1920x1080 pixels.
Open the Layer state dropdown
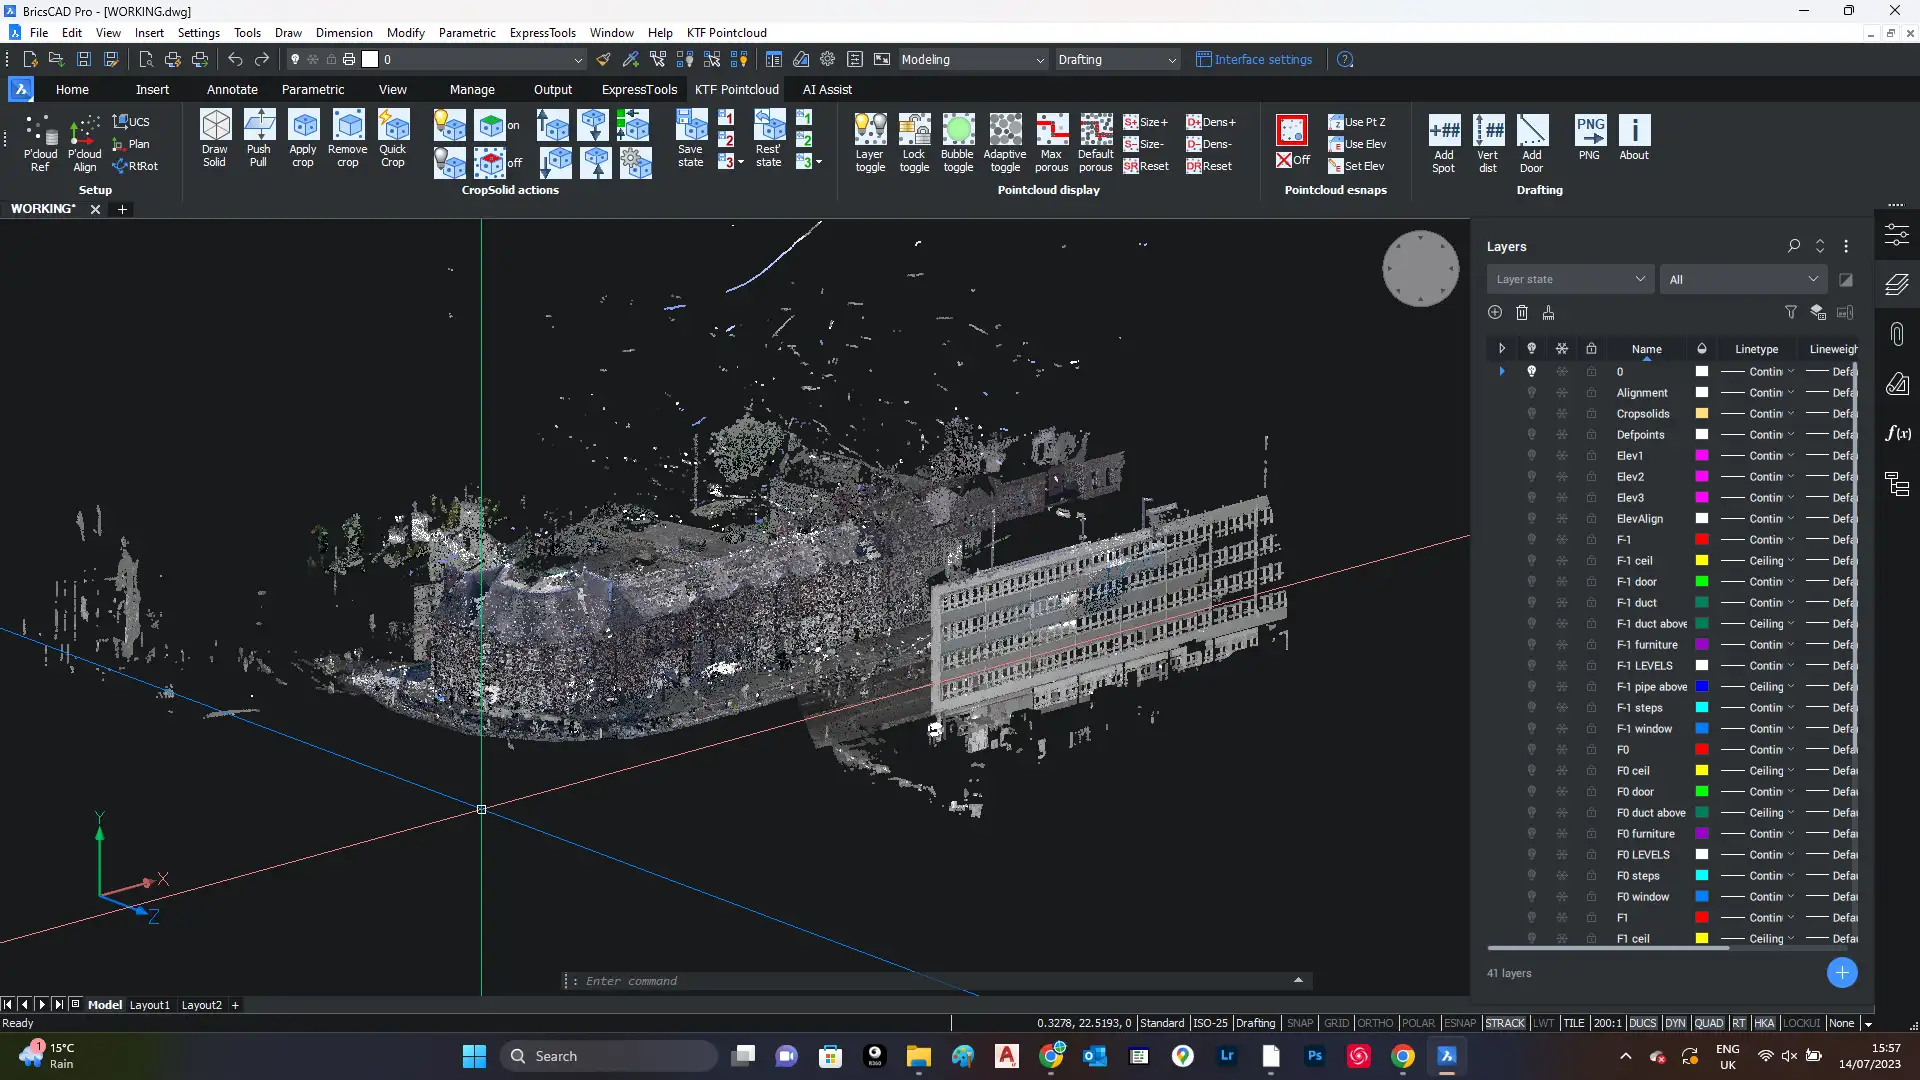point(1570,280)
